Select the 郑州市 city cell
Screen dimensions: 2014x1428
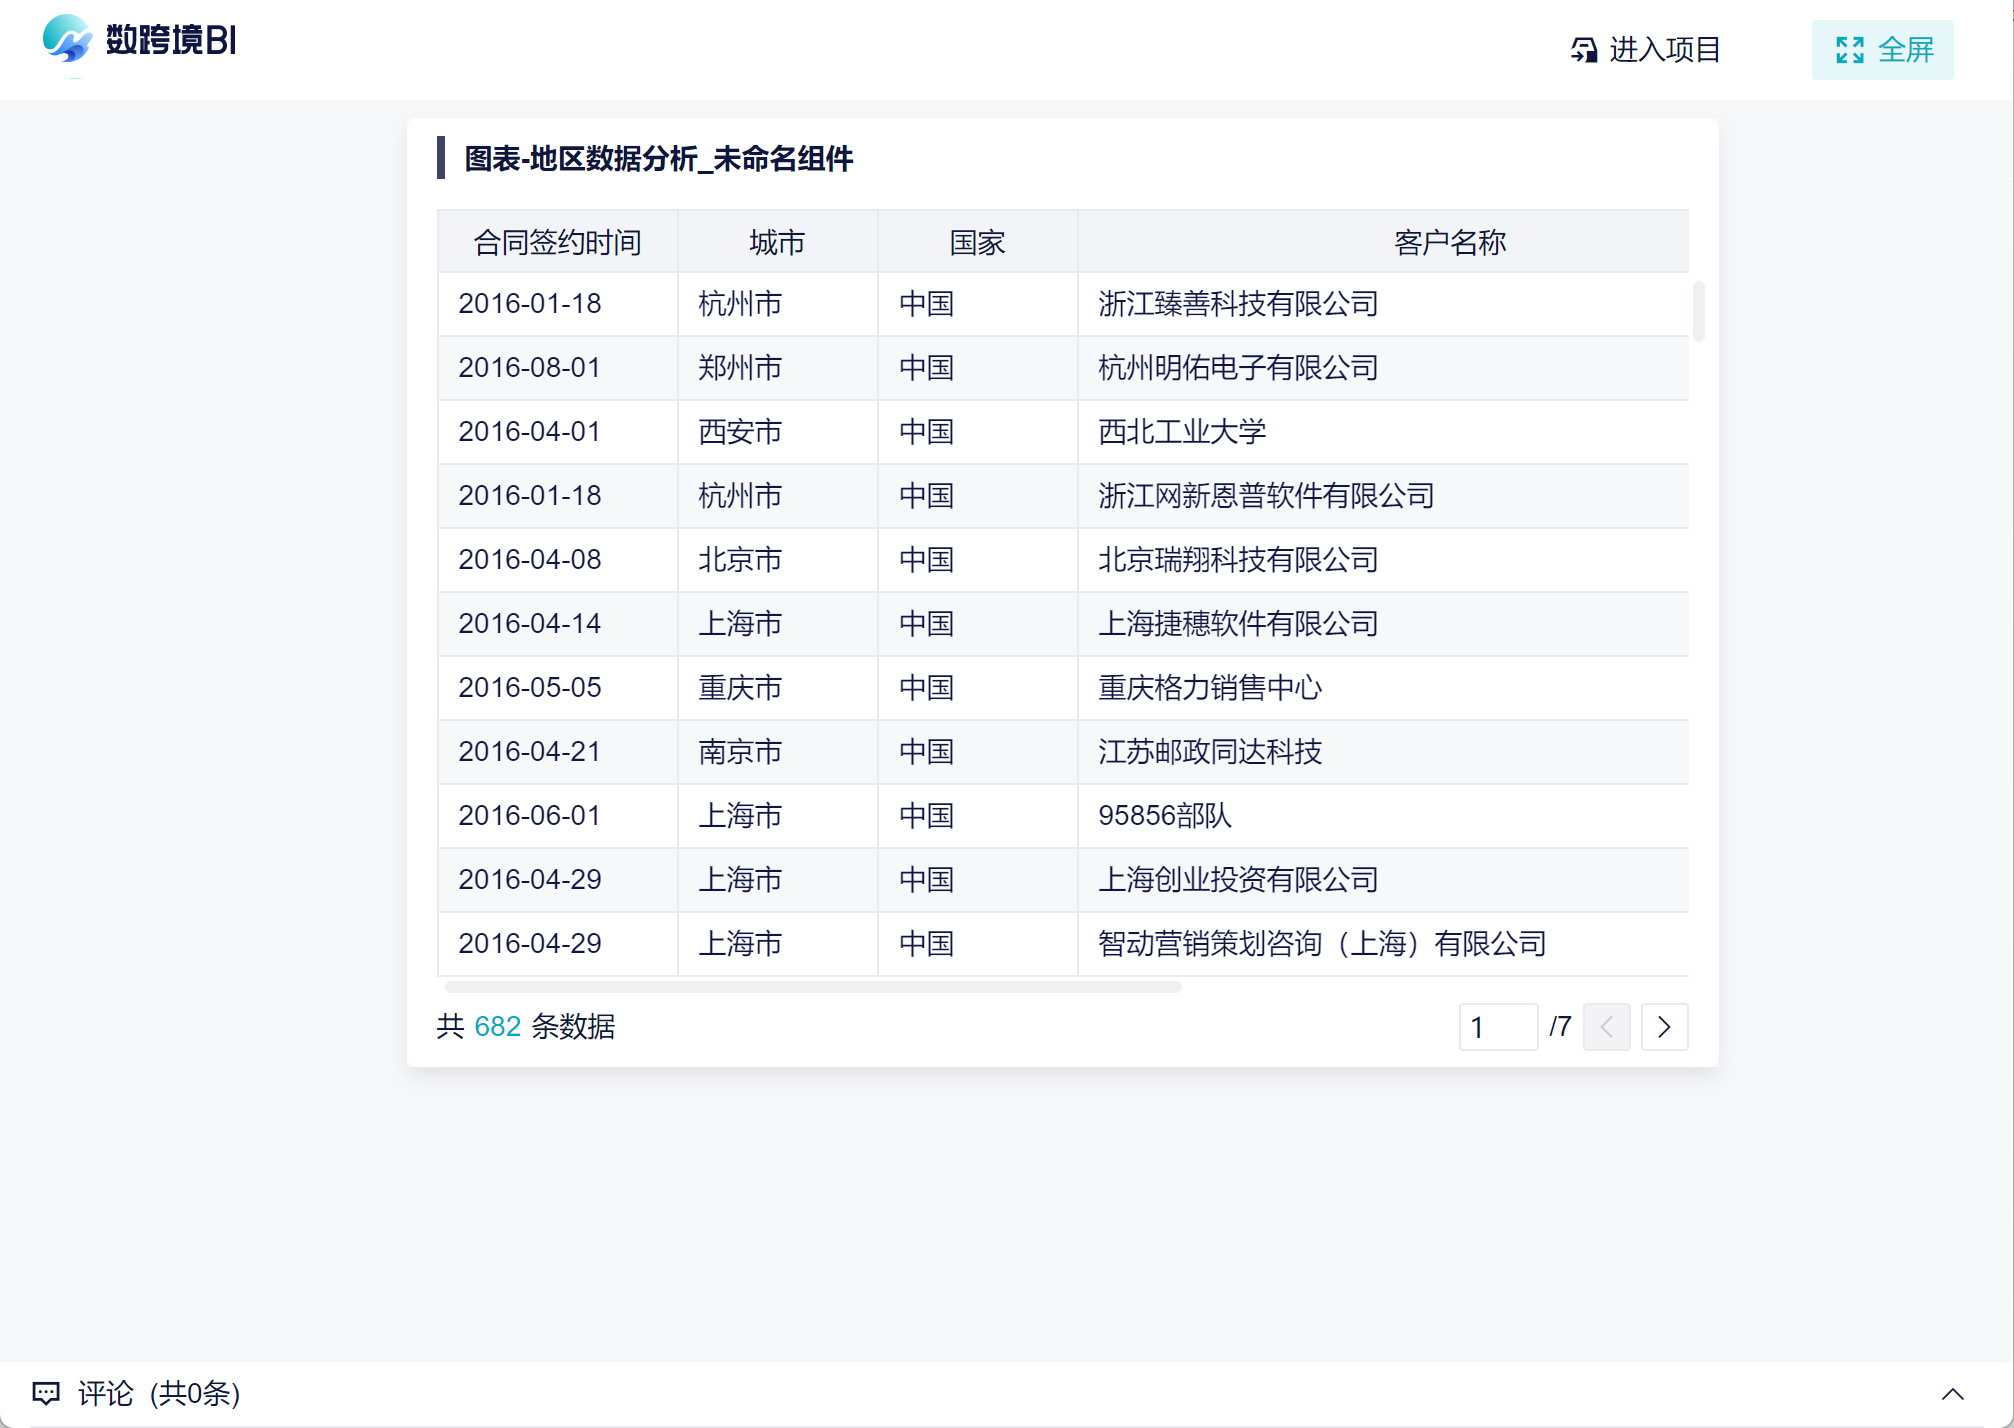(x=740, y=368)
